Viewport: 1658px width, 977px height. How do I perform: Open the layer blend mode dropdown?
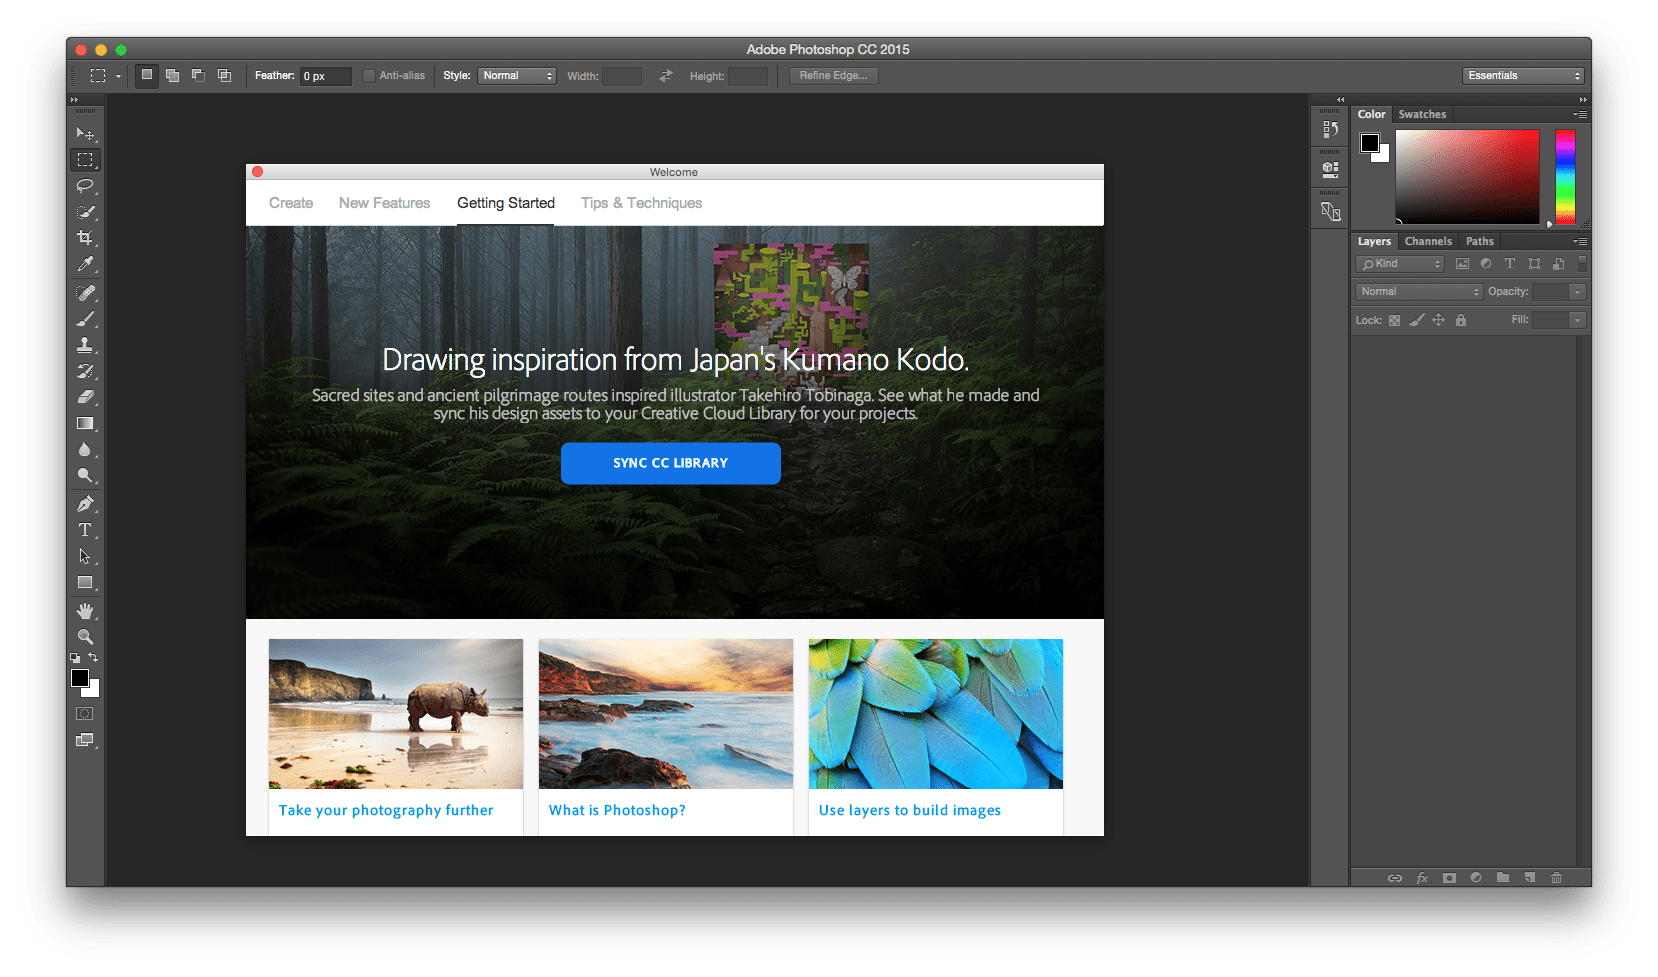[1419, 292]
